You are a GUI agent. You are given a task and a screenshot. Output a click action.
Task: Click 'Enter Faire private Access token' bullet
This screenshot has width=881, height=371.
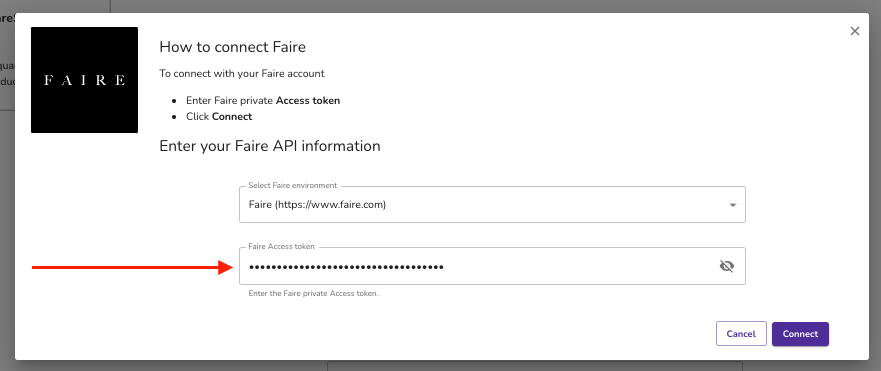point(263,101)
